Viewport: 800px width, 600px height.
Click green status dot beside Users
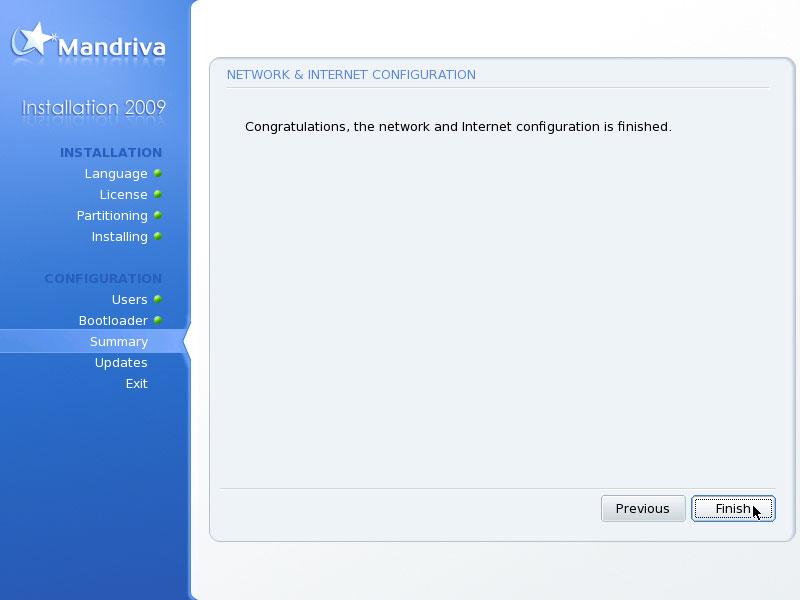coord(158,299)
